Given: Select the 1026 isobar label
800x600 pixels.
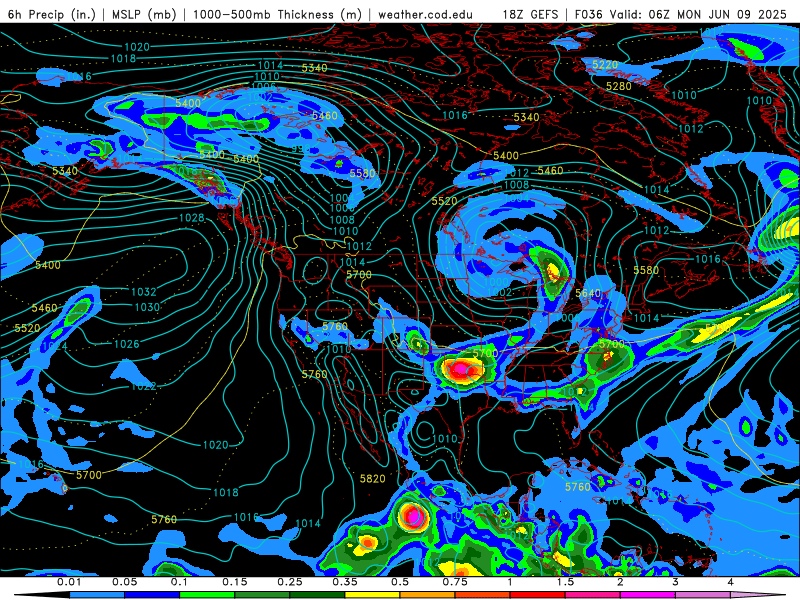Looking at the screenshot, I should [127, 344].
